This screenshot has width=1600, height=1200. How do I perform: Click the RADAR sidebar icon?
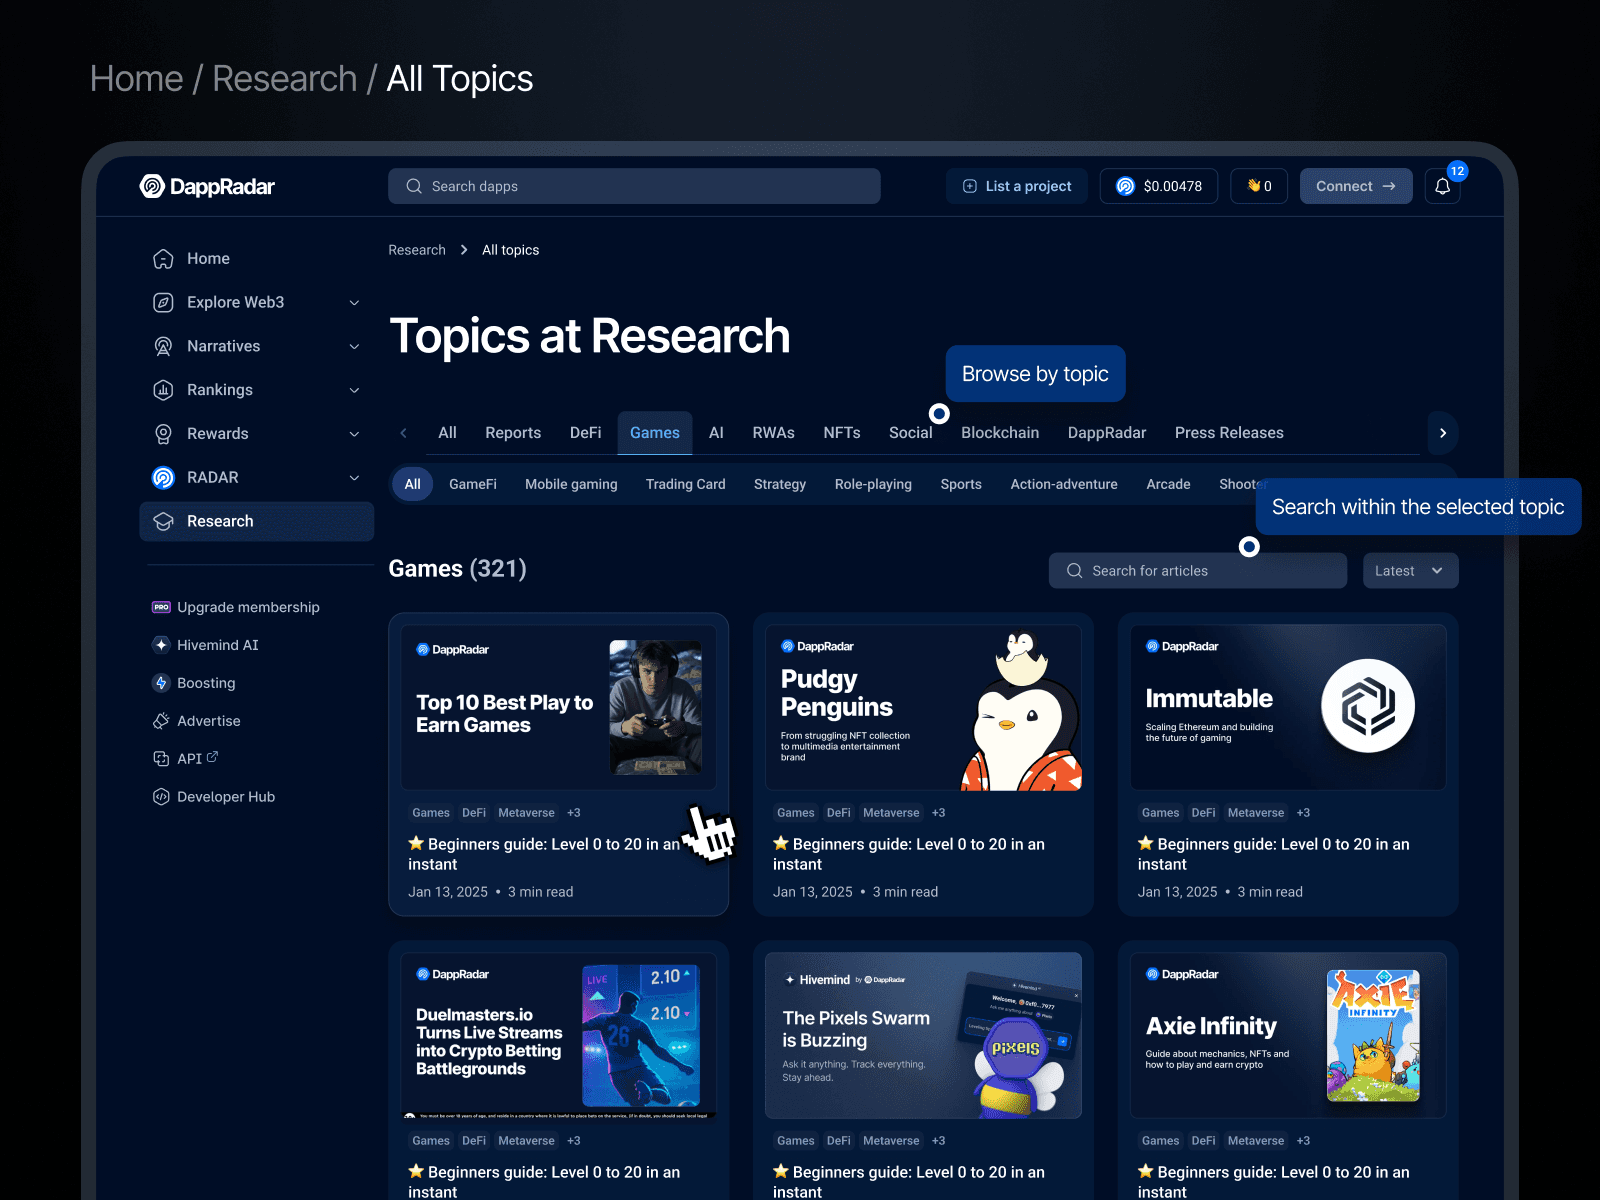tap(163, 478)
